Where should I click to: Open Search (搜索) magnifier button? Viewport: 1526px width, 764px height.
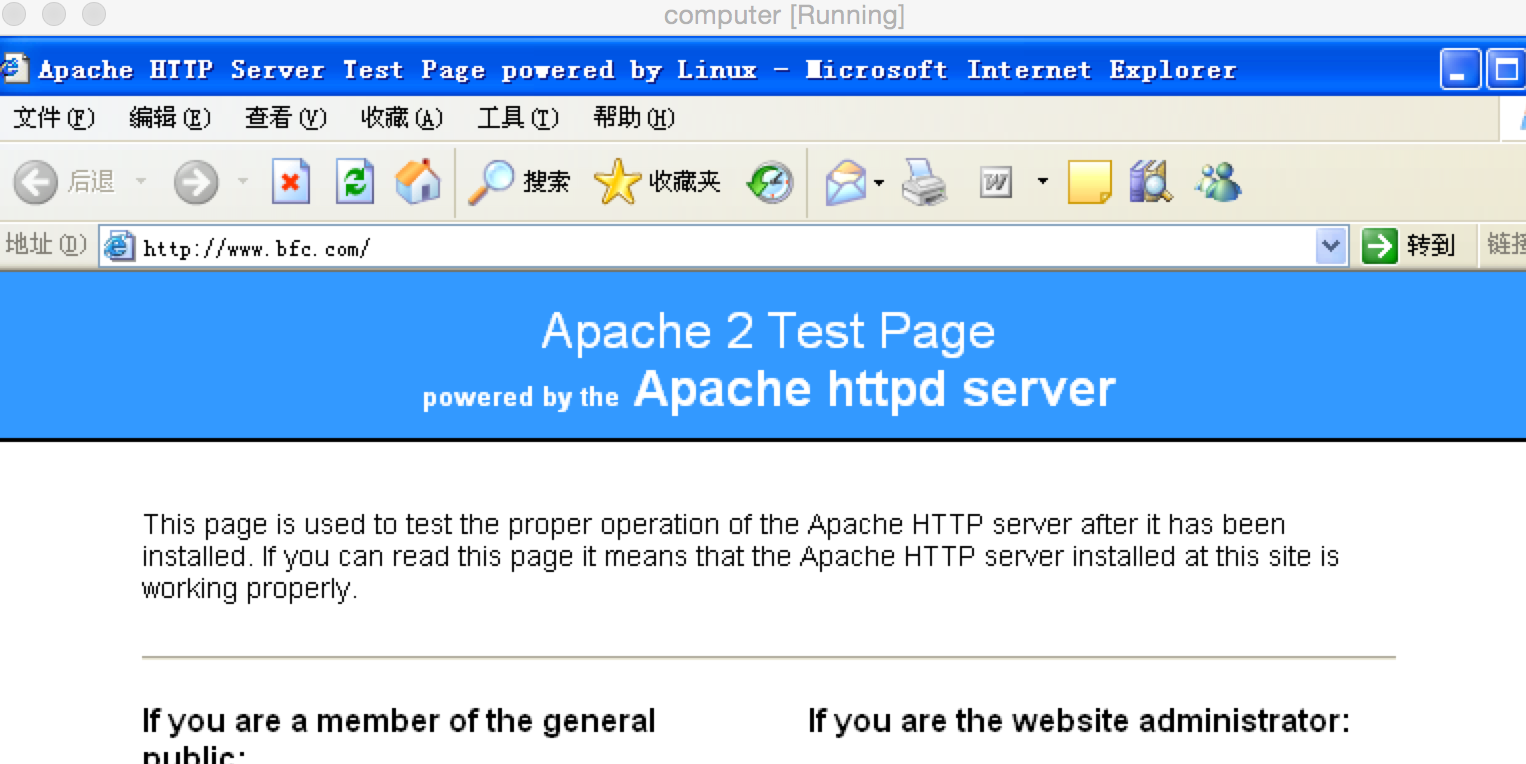click(x=519, y=182)
